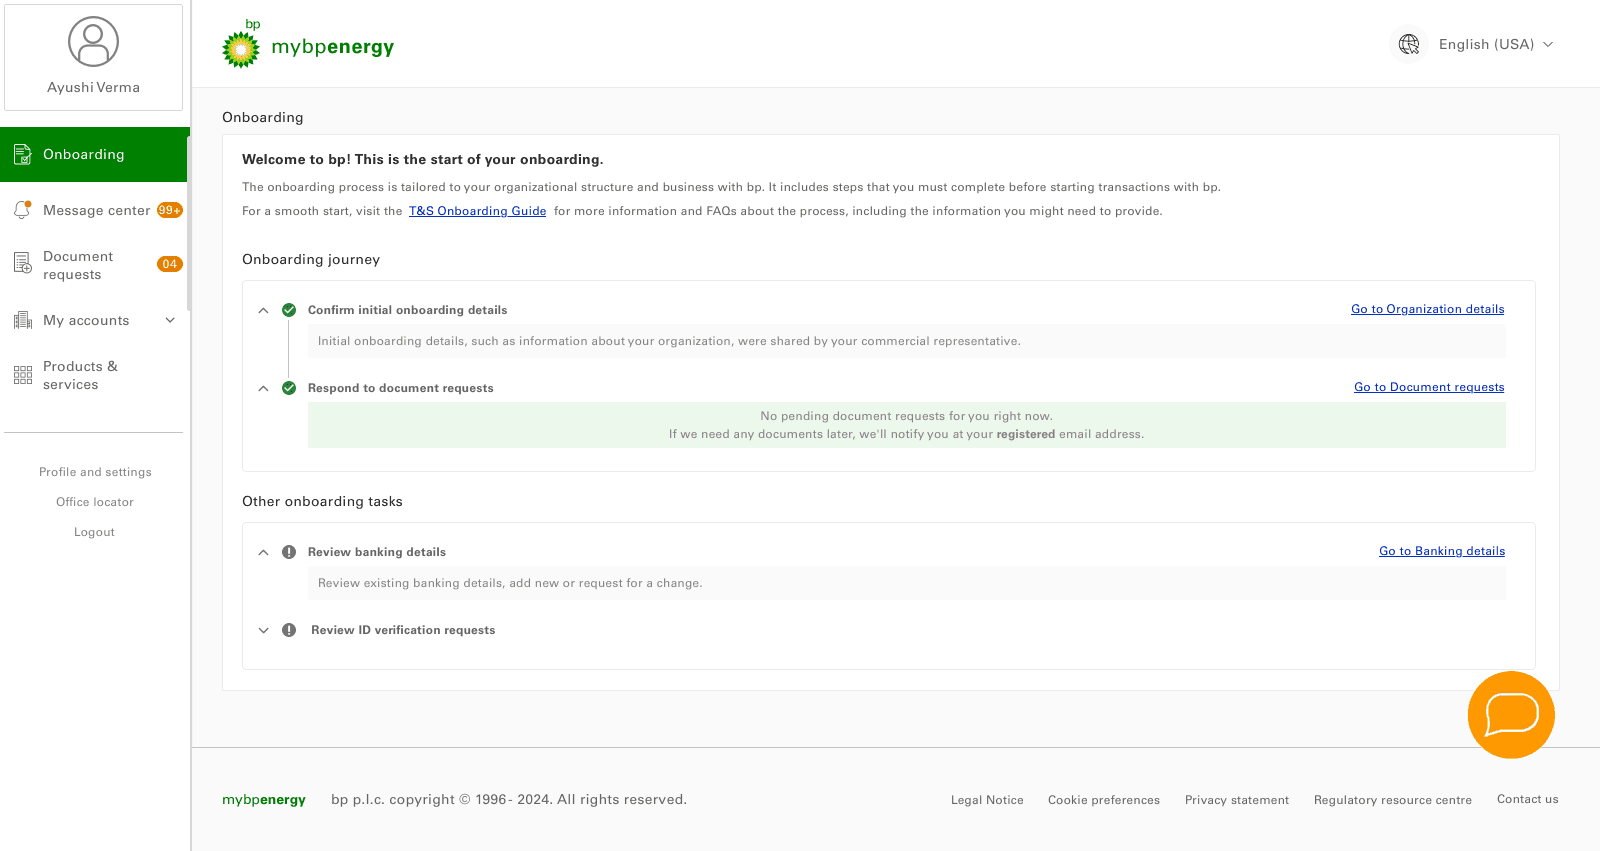Image resolution: width=1600 pixels, height=851 pixels.
Task: Click the mybpenergy footer logo text
Action: click(264, 800)
